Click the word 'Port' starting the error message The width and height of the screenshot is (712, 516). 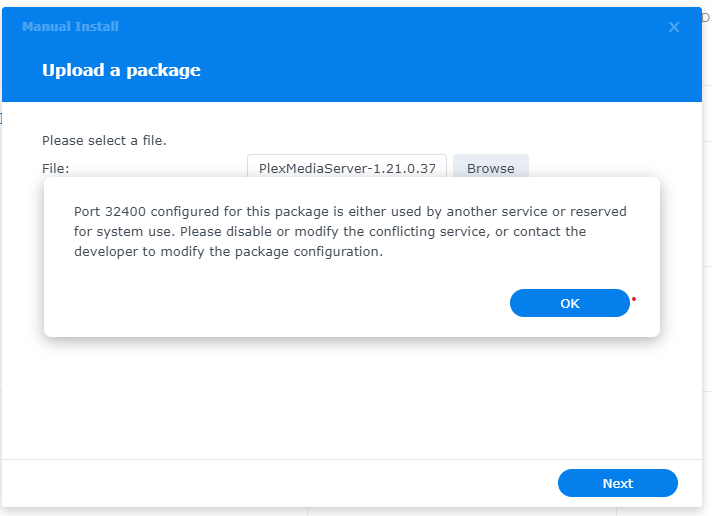[89, 211]
